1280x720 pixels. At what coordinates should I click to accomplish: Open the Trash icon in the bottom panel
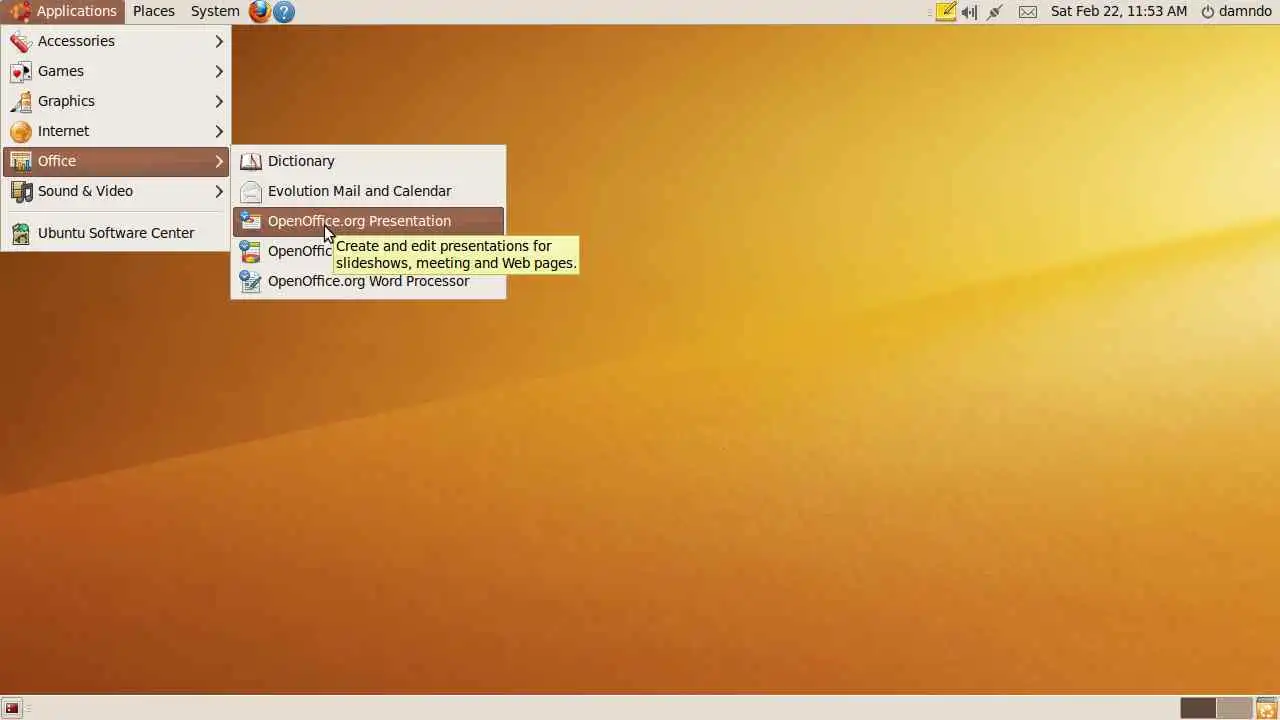click(1266, 708)
